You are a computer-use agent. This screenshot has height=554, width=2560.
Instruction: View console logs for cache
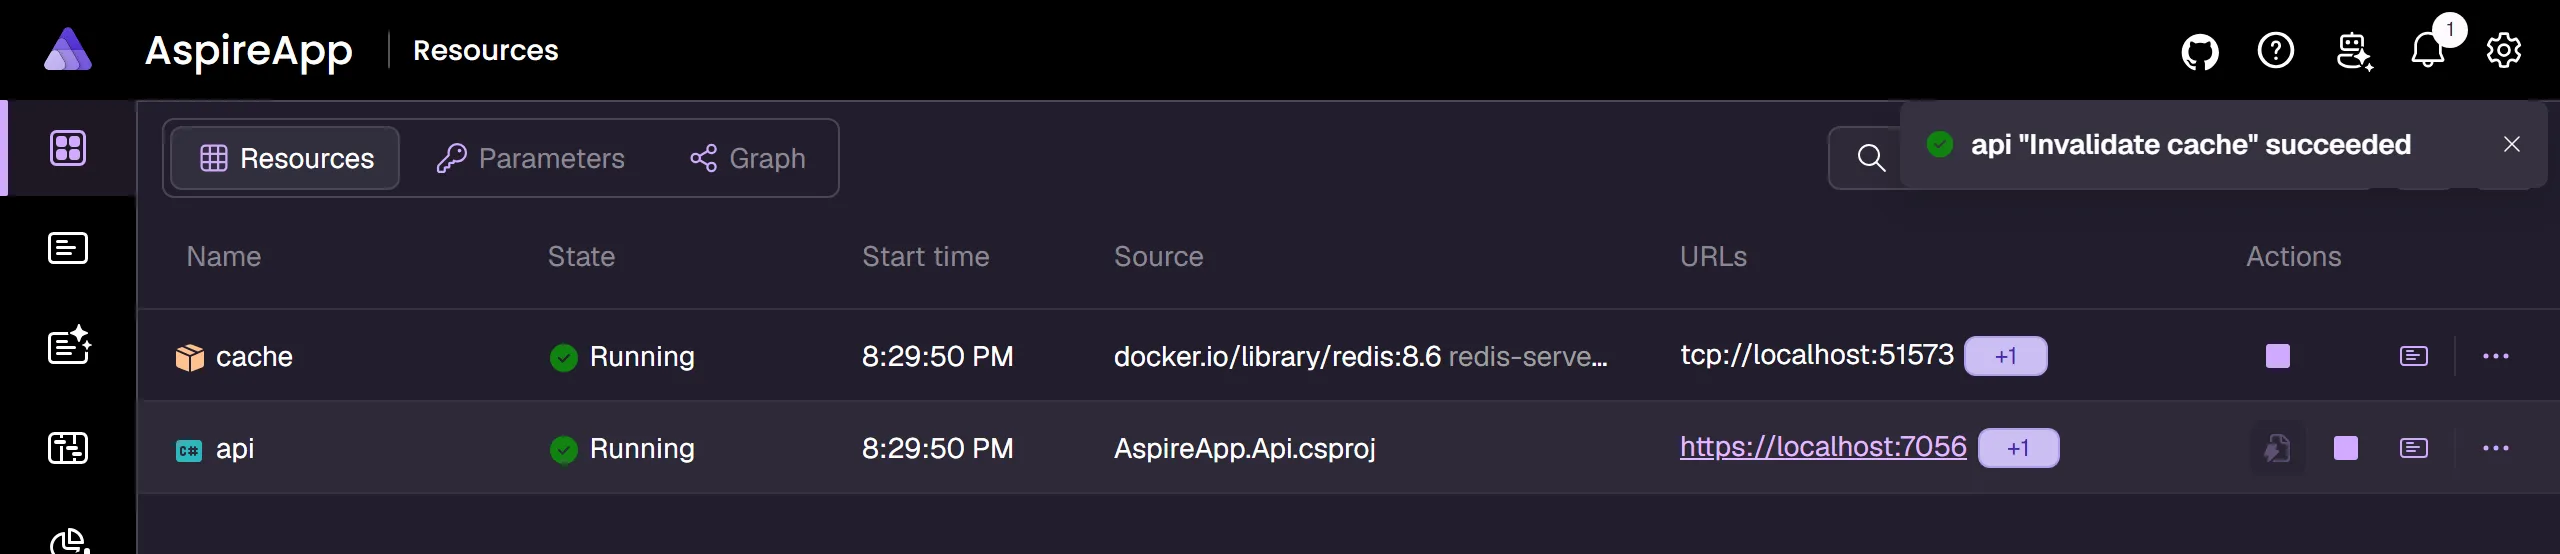click(2414, 356)
